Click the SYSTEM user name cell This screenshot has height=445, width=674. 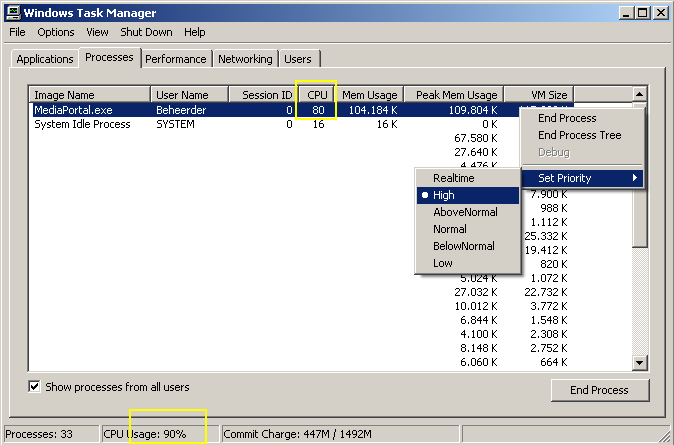pos(175,124)
